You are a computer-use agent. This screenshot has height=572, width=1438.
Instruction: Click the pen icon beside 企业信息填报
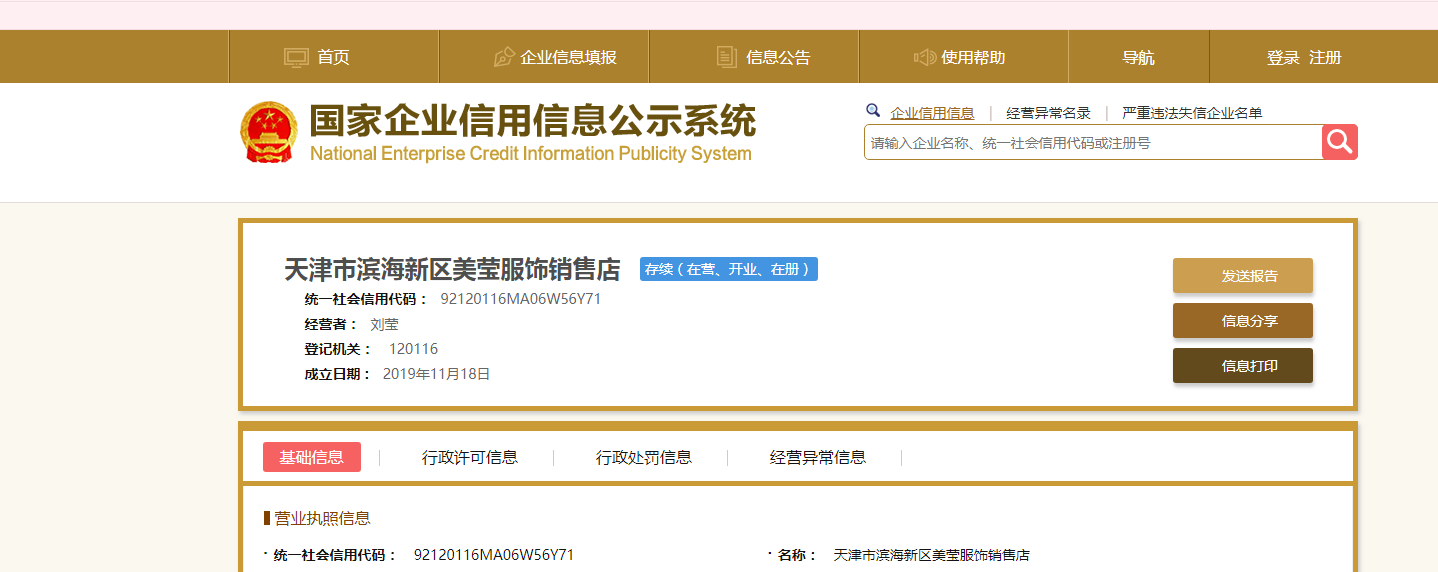(504, 57)
